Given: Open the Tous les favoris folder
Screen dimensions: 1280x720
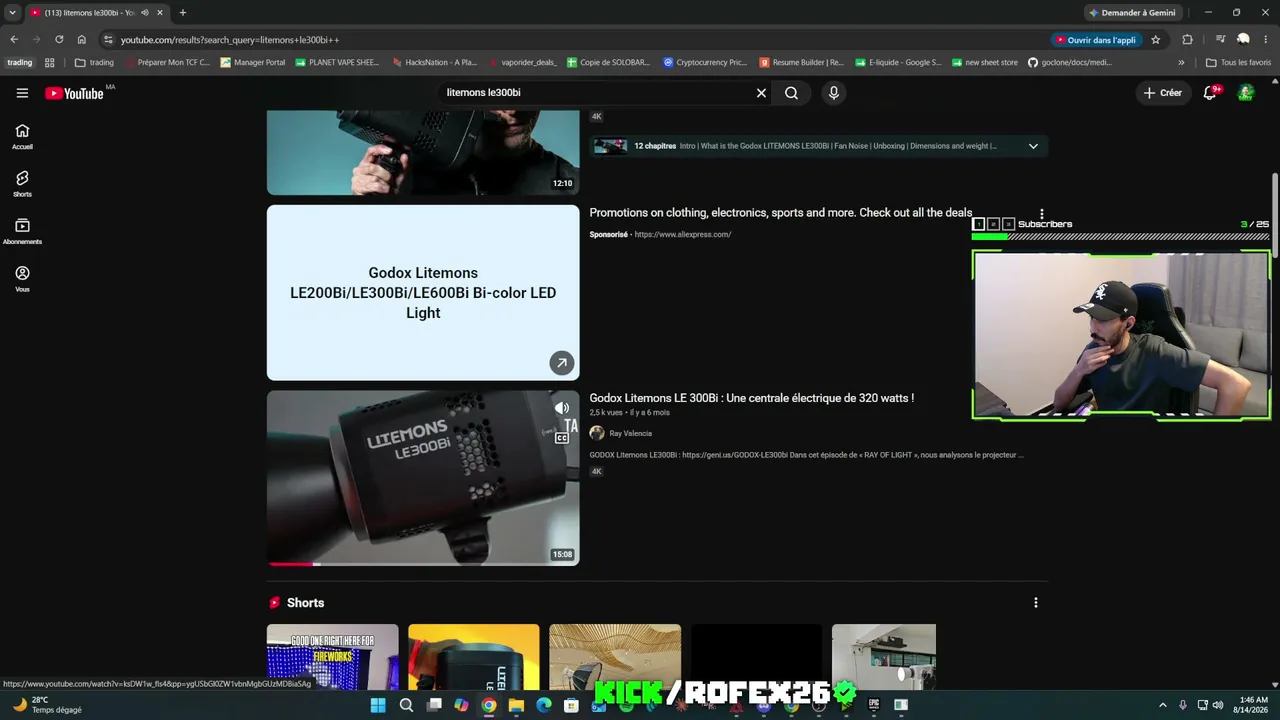Looking at the screenshot, I should tap(1238, 62).
